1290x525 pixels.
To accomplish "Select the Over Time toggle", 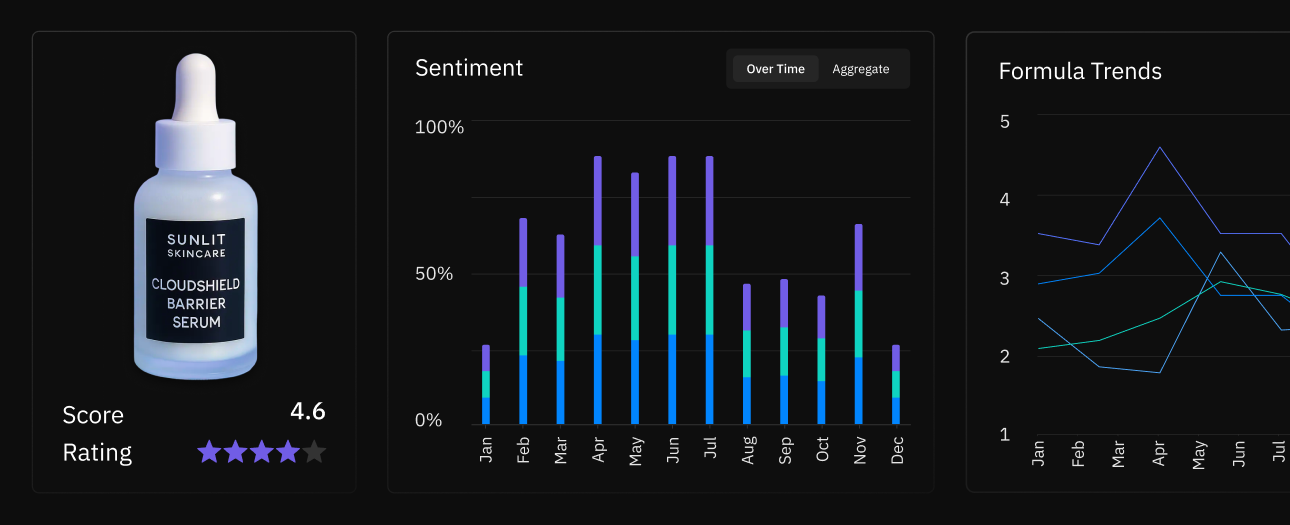I will pyautogui.click(x=775, y=69).
